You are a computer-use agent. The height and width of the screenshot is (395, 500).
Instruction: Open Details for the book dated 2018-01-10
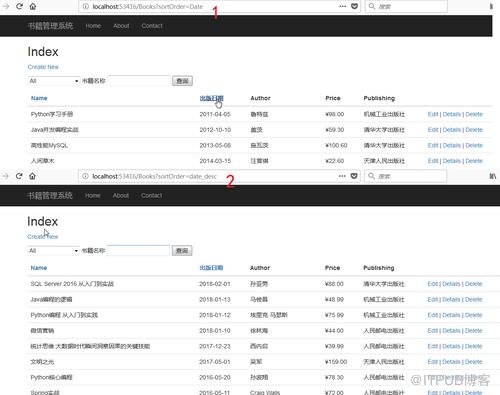tap(451, 331)
